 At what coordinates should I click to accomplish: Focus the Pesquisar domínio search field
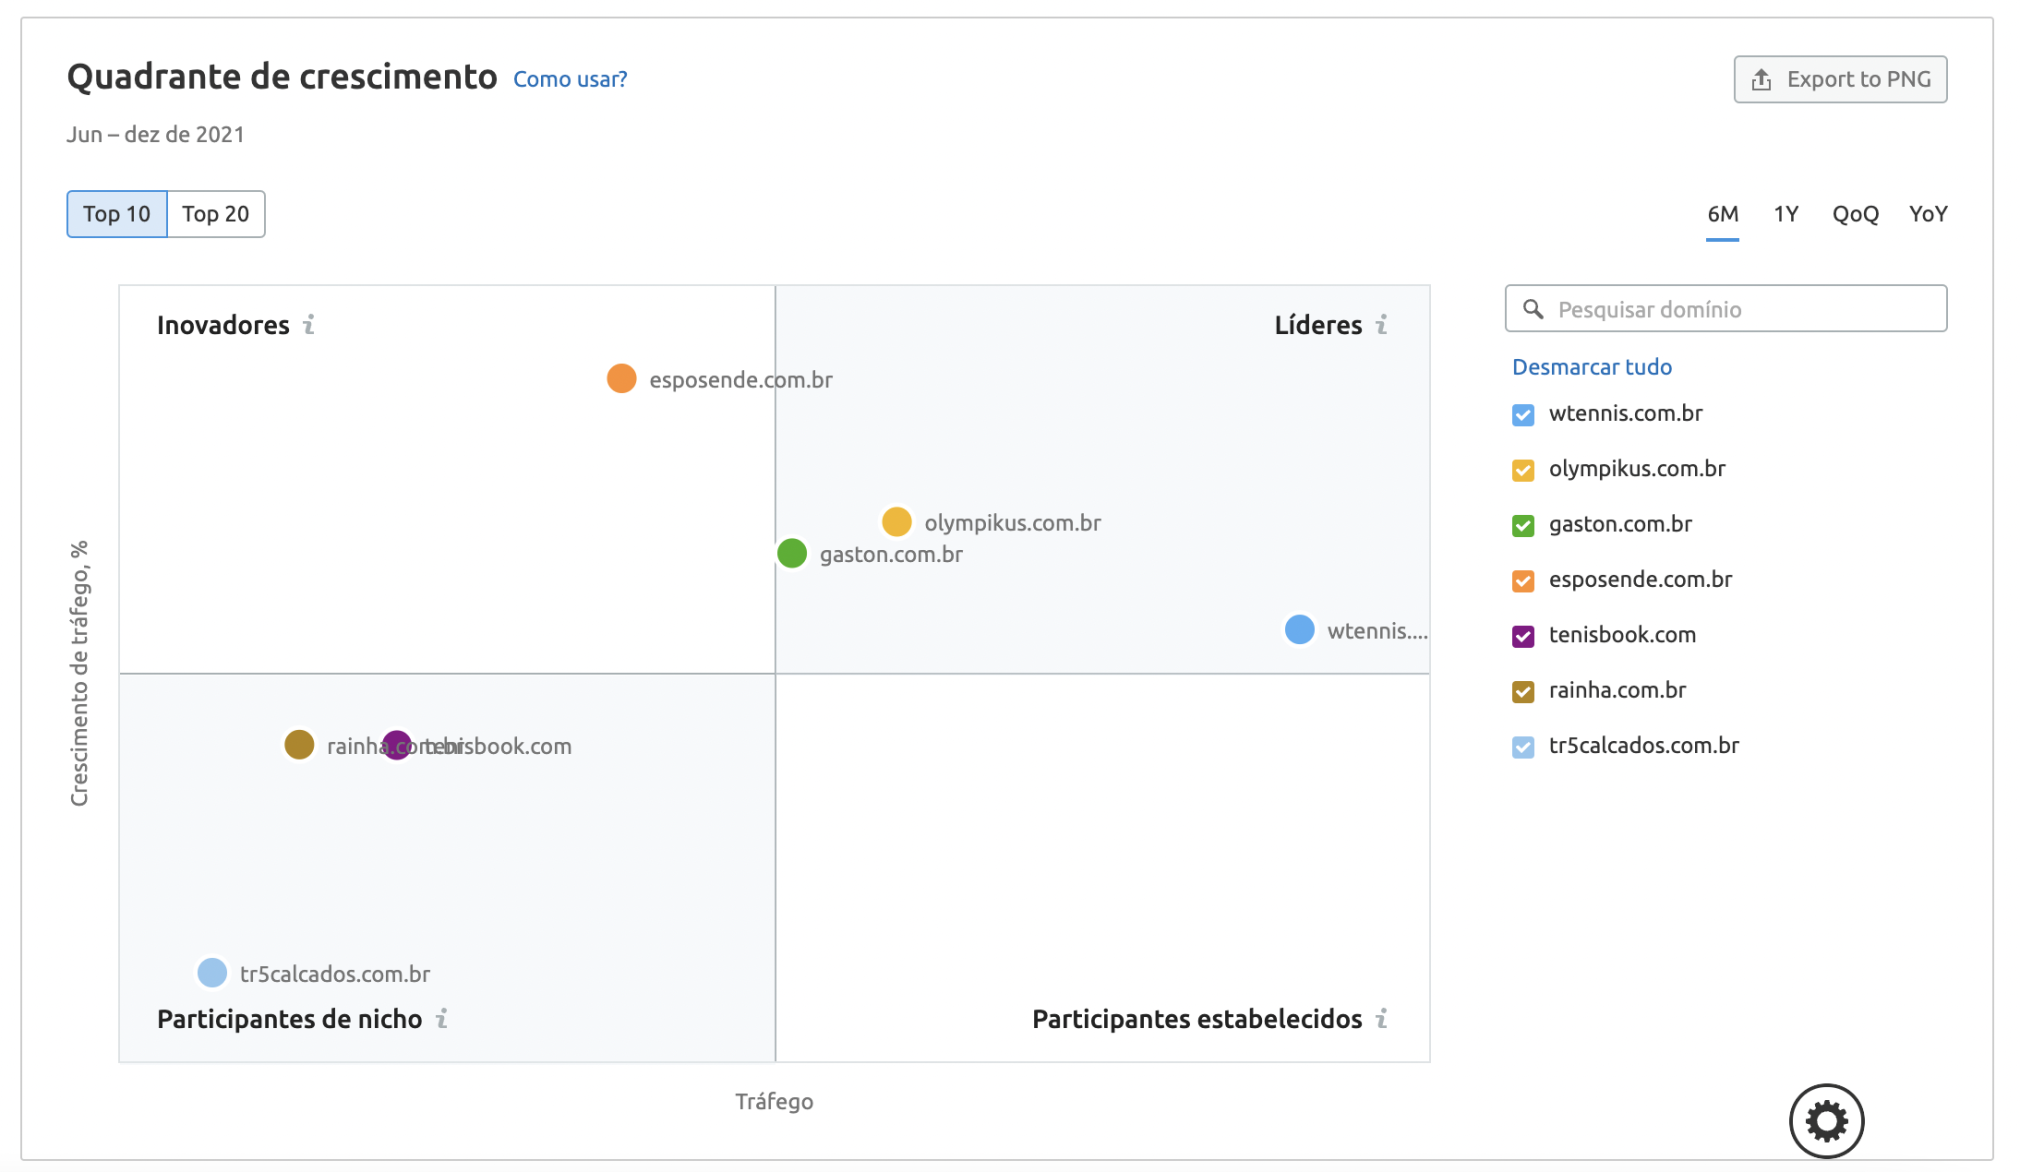[1726, 309]
